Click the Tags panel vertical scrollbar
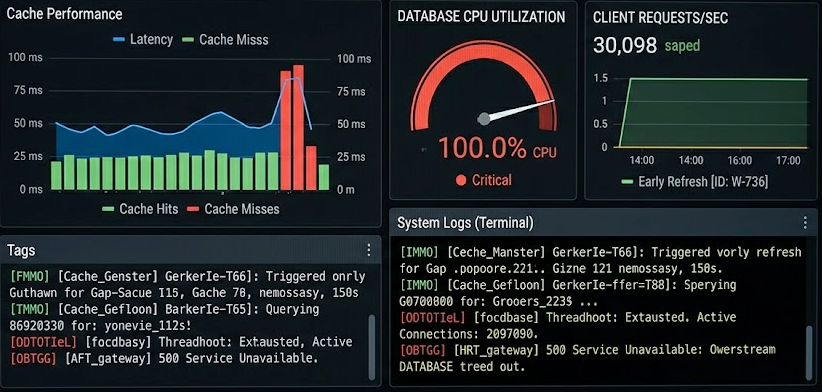 coord(372,347)
